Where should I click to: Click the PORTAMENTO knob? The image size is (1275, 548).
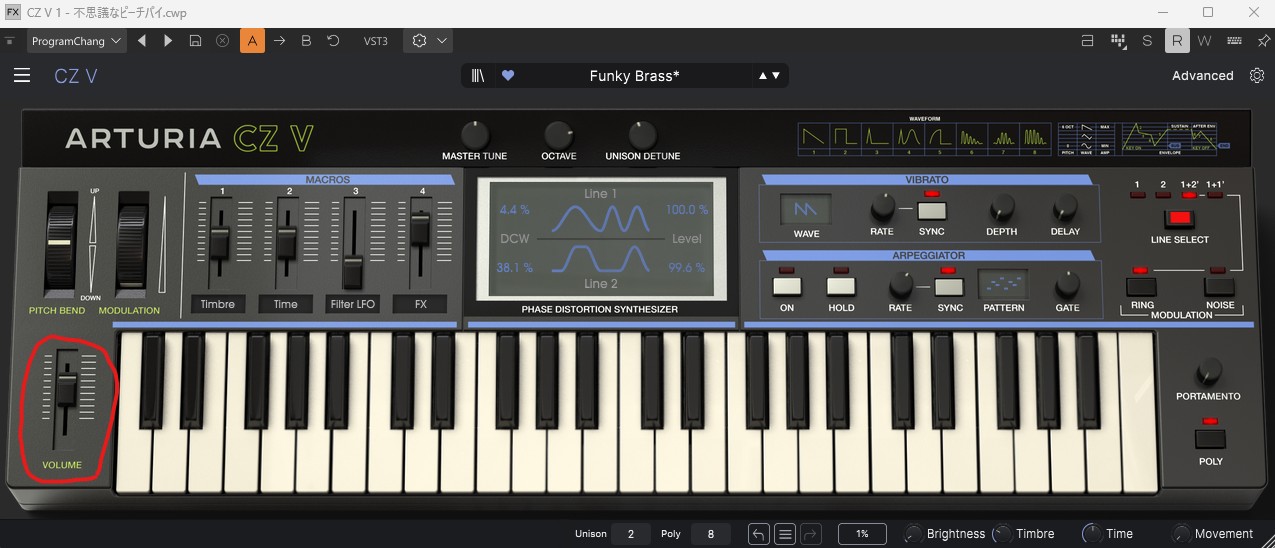click(x=1208, y=372)
